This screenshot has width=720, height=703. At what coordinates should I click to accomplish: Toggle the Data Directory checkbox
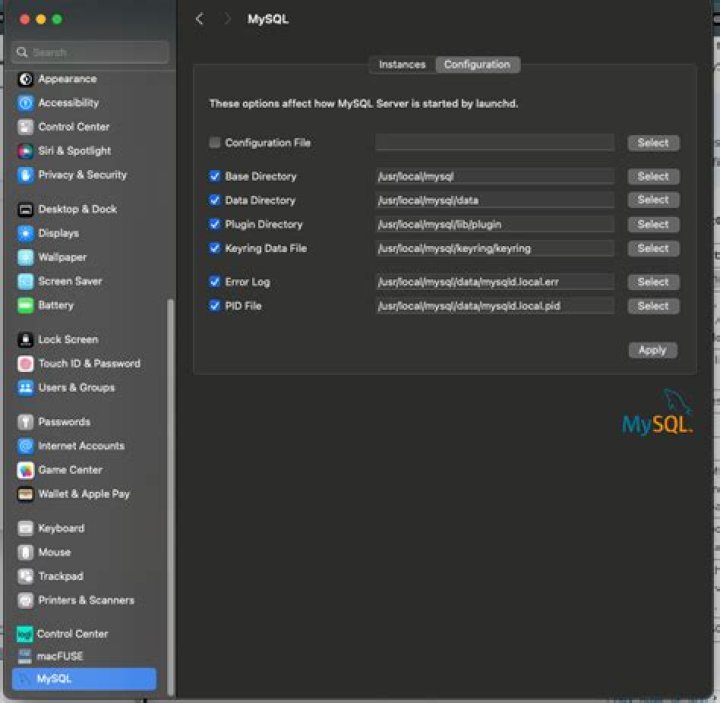tap(214, 200)
